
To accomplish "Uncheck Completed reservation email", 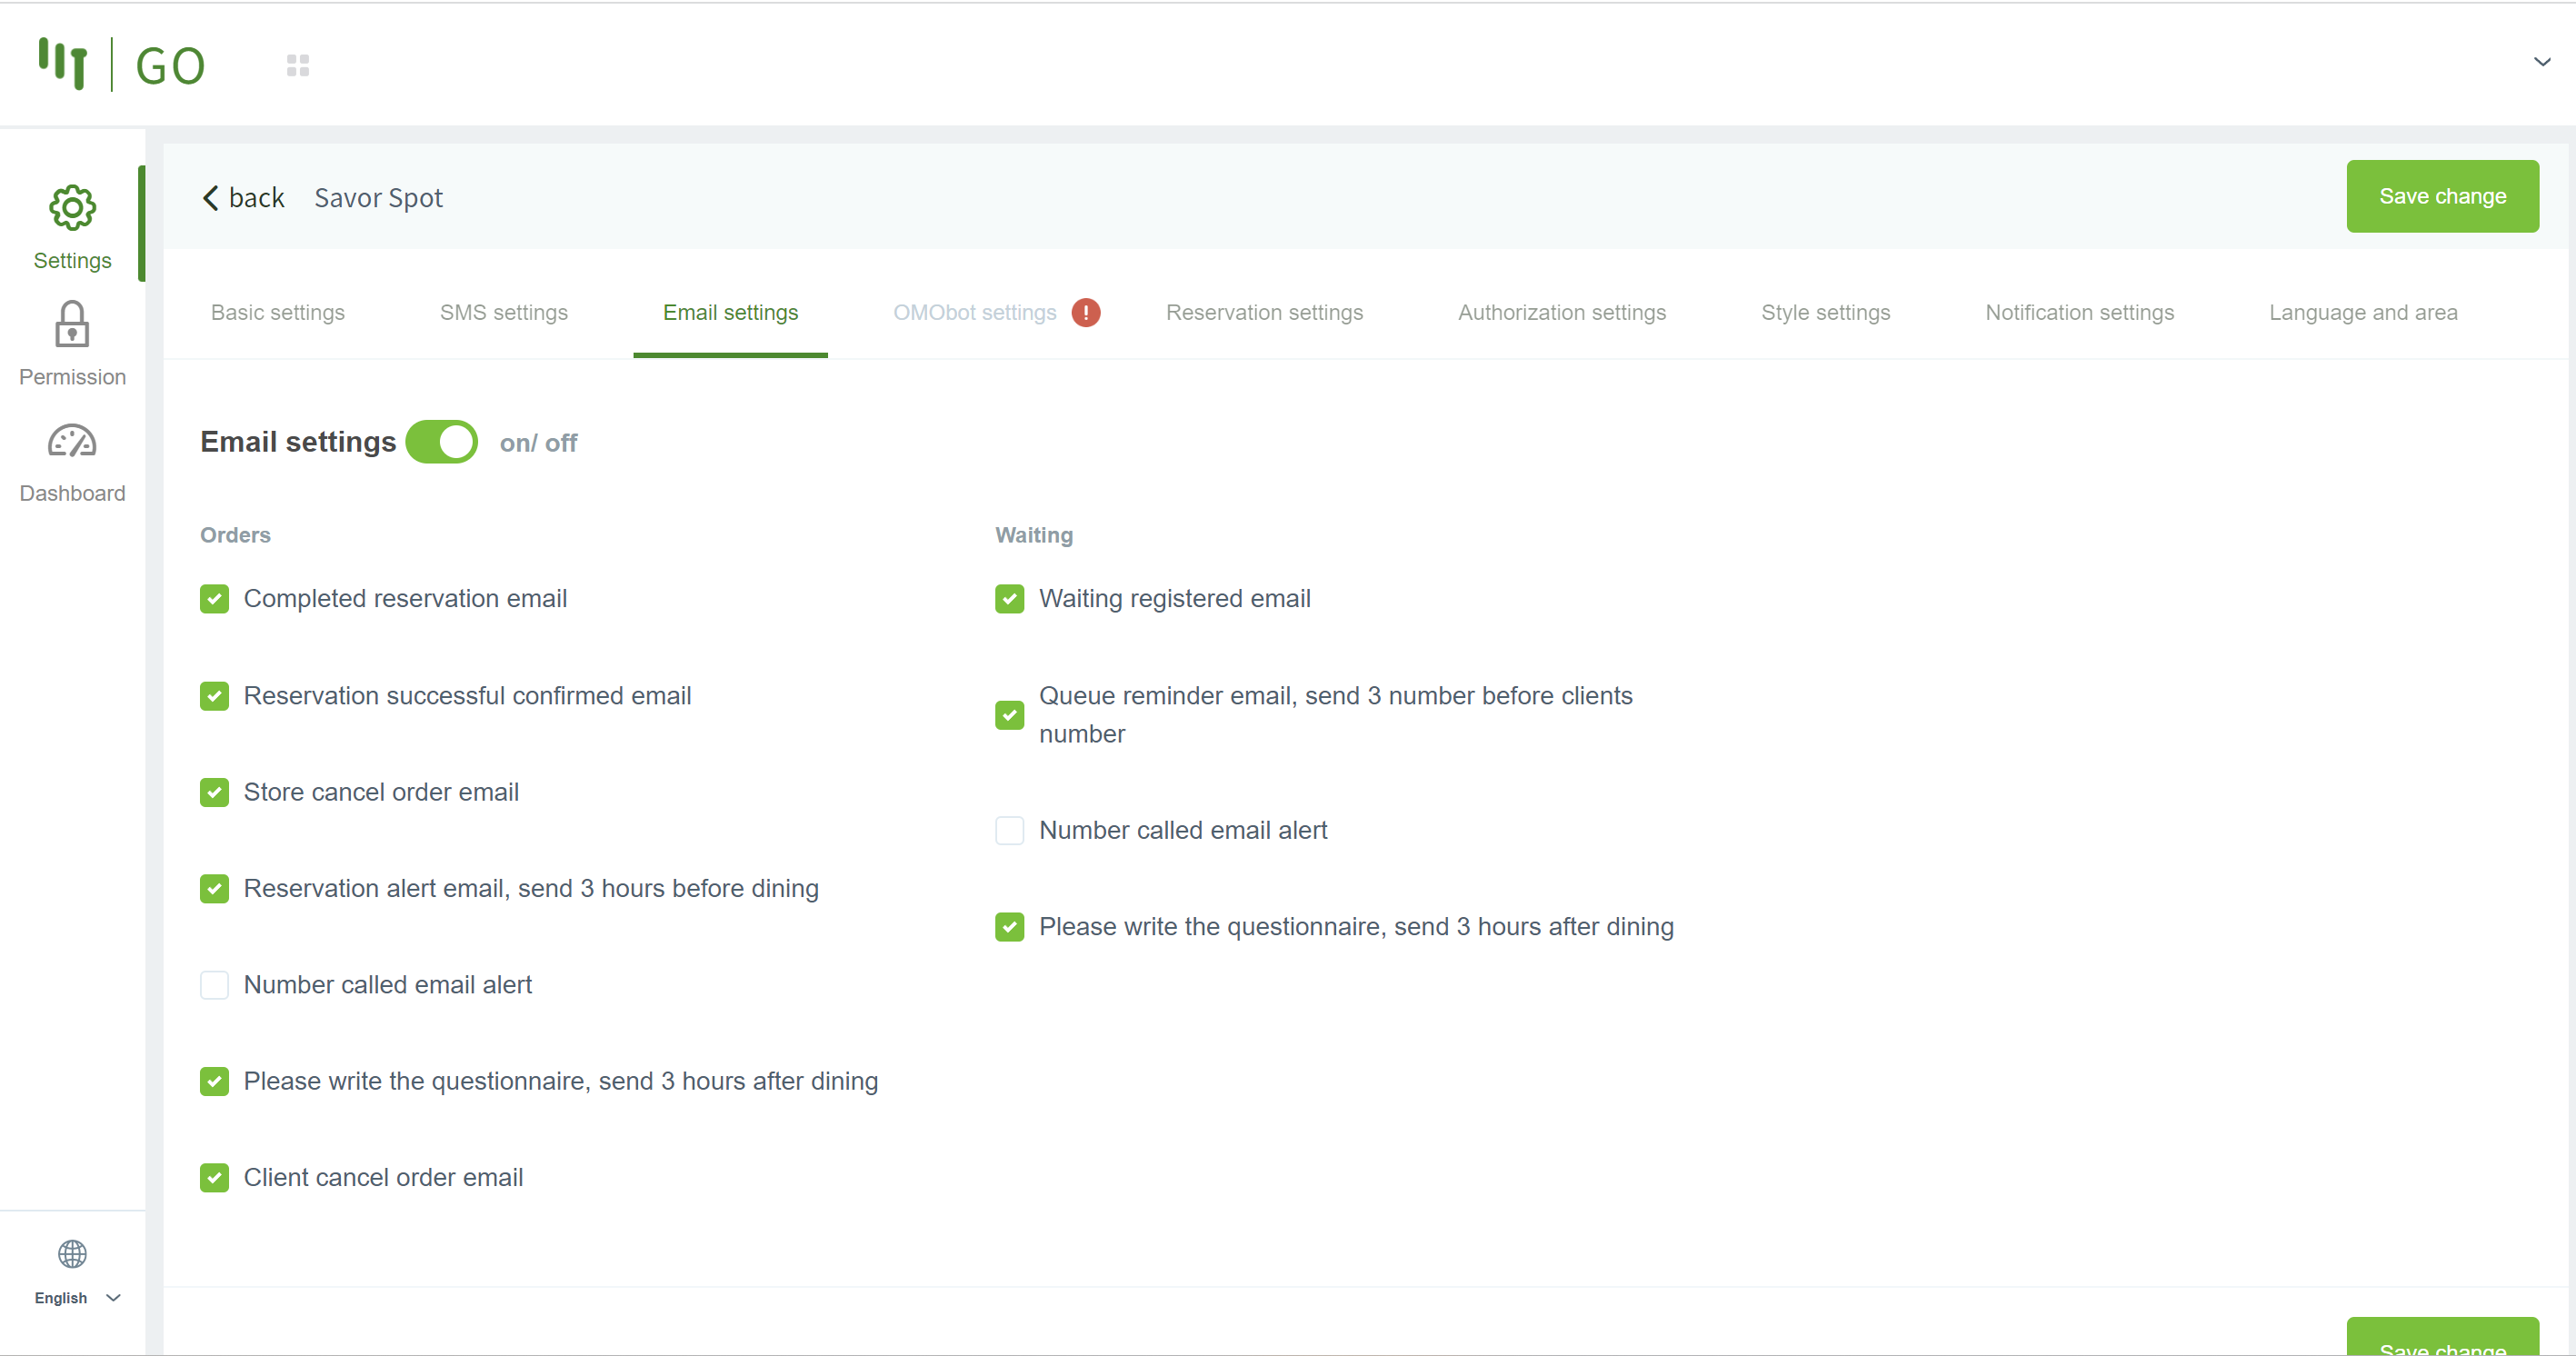I will 214,599.
